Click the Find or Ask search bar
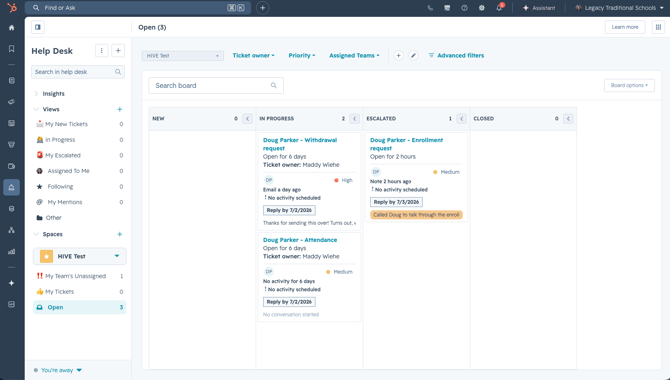This screenshot has height=380, width=670. point(138,8)
